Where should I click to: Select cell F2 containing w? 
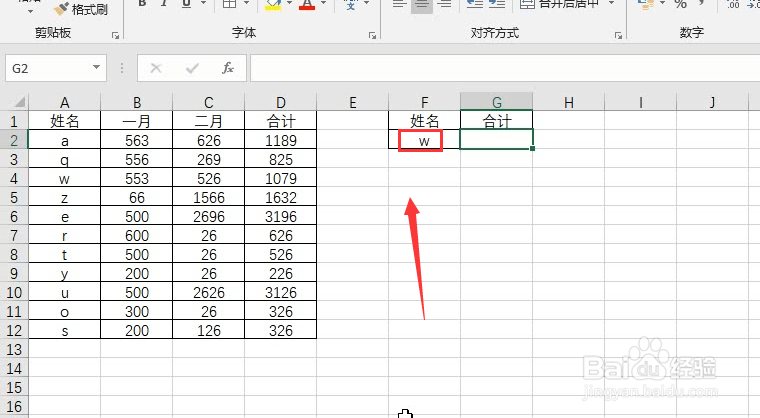pyautogui.click(x=425, y=141)
